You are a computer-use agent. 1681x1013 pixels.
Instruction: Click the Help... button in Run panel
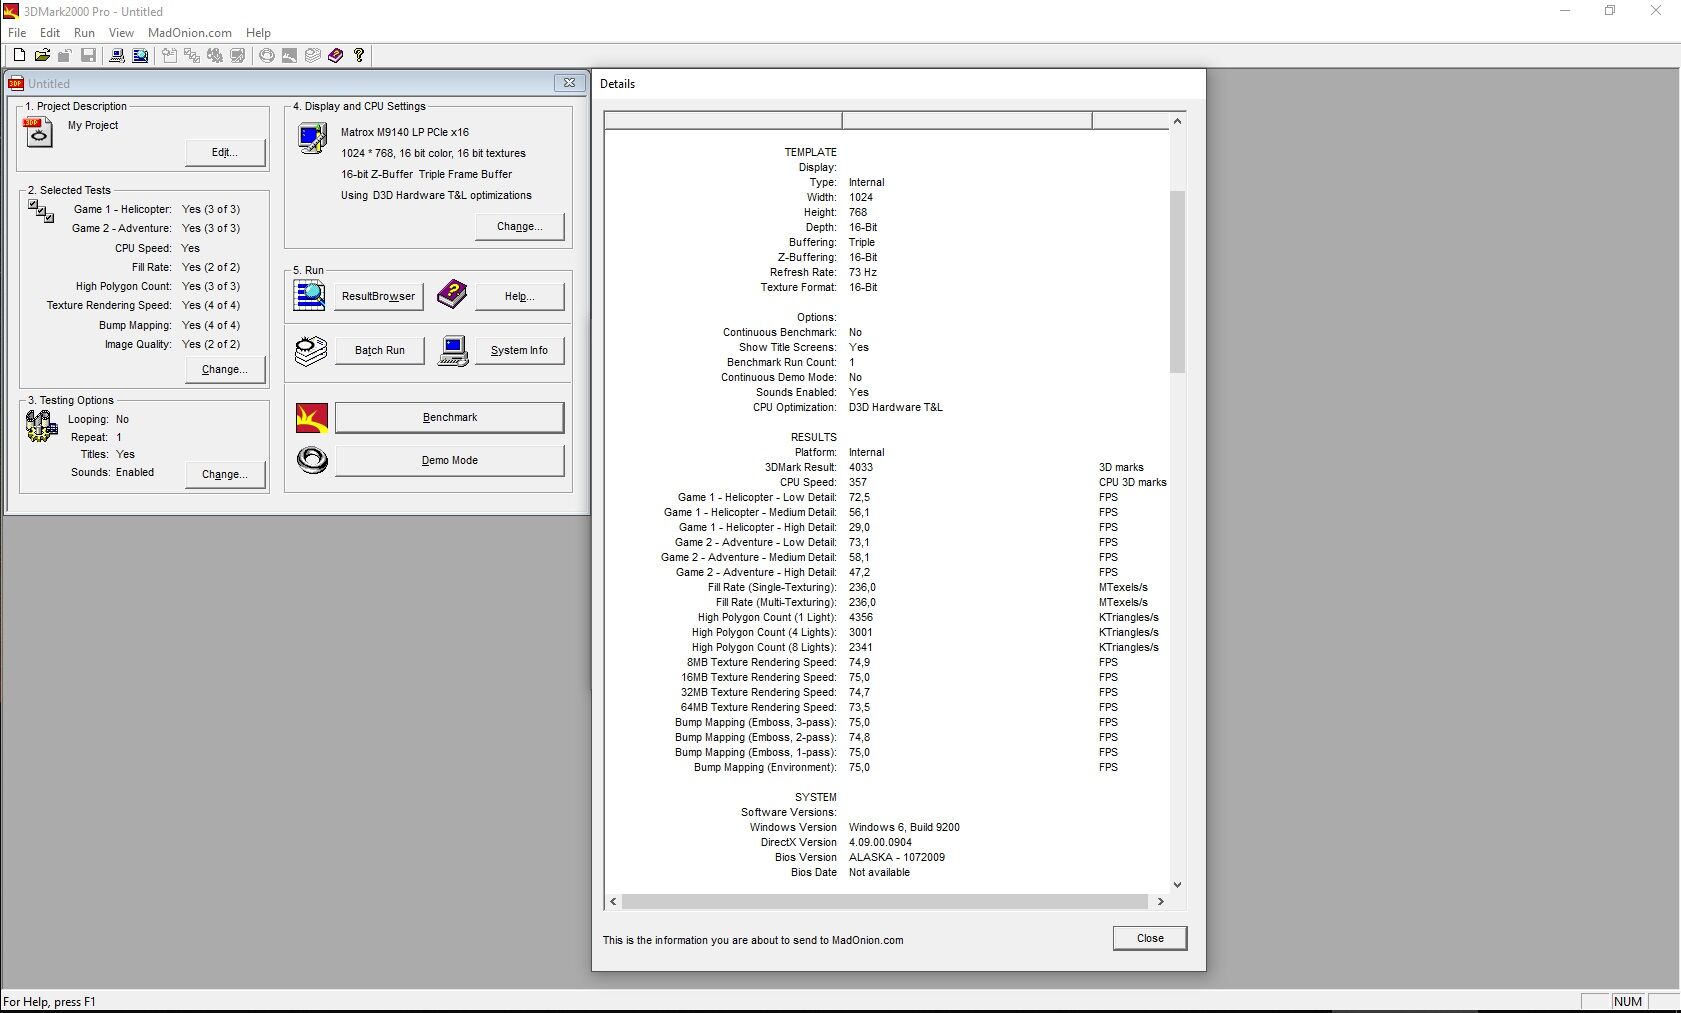[x=520, y=296]
